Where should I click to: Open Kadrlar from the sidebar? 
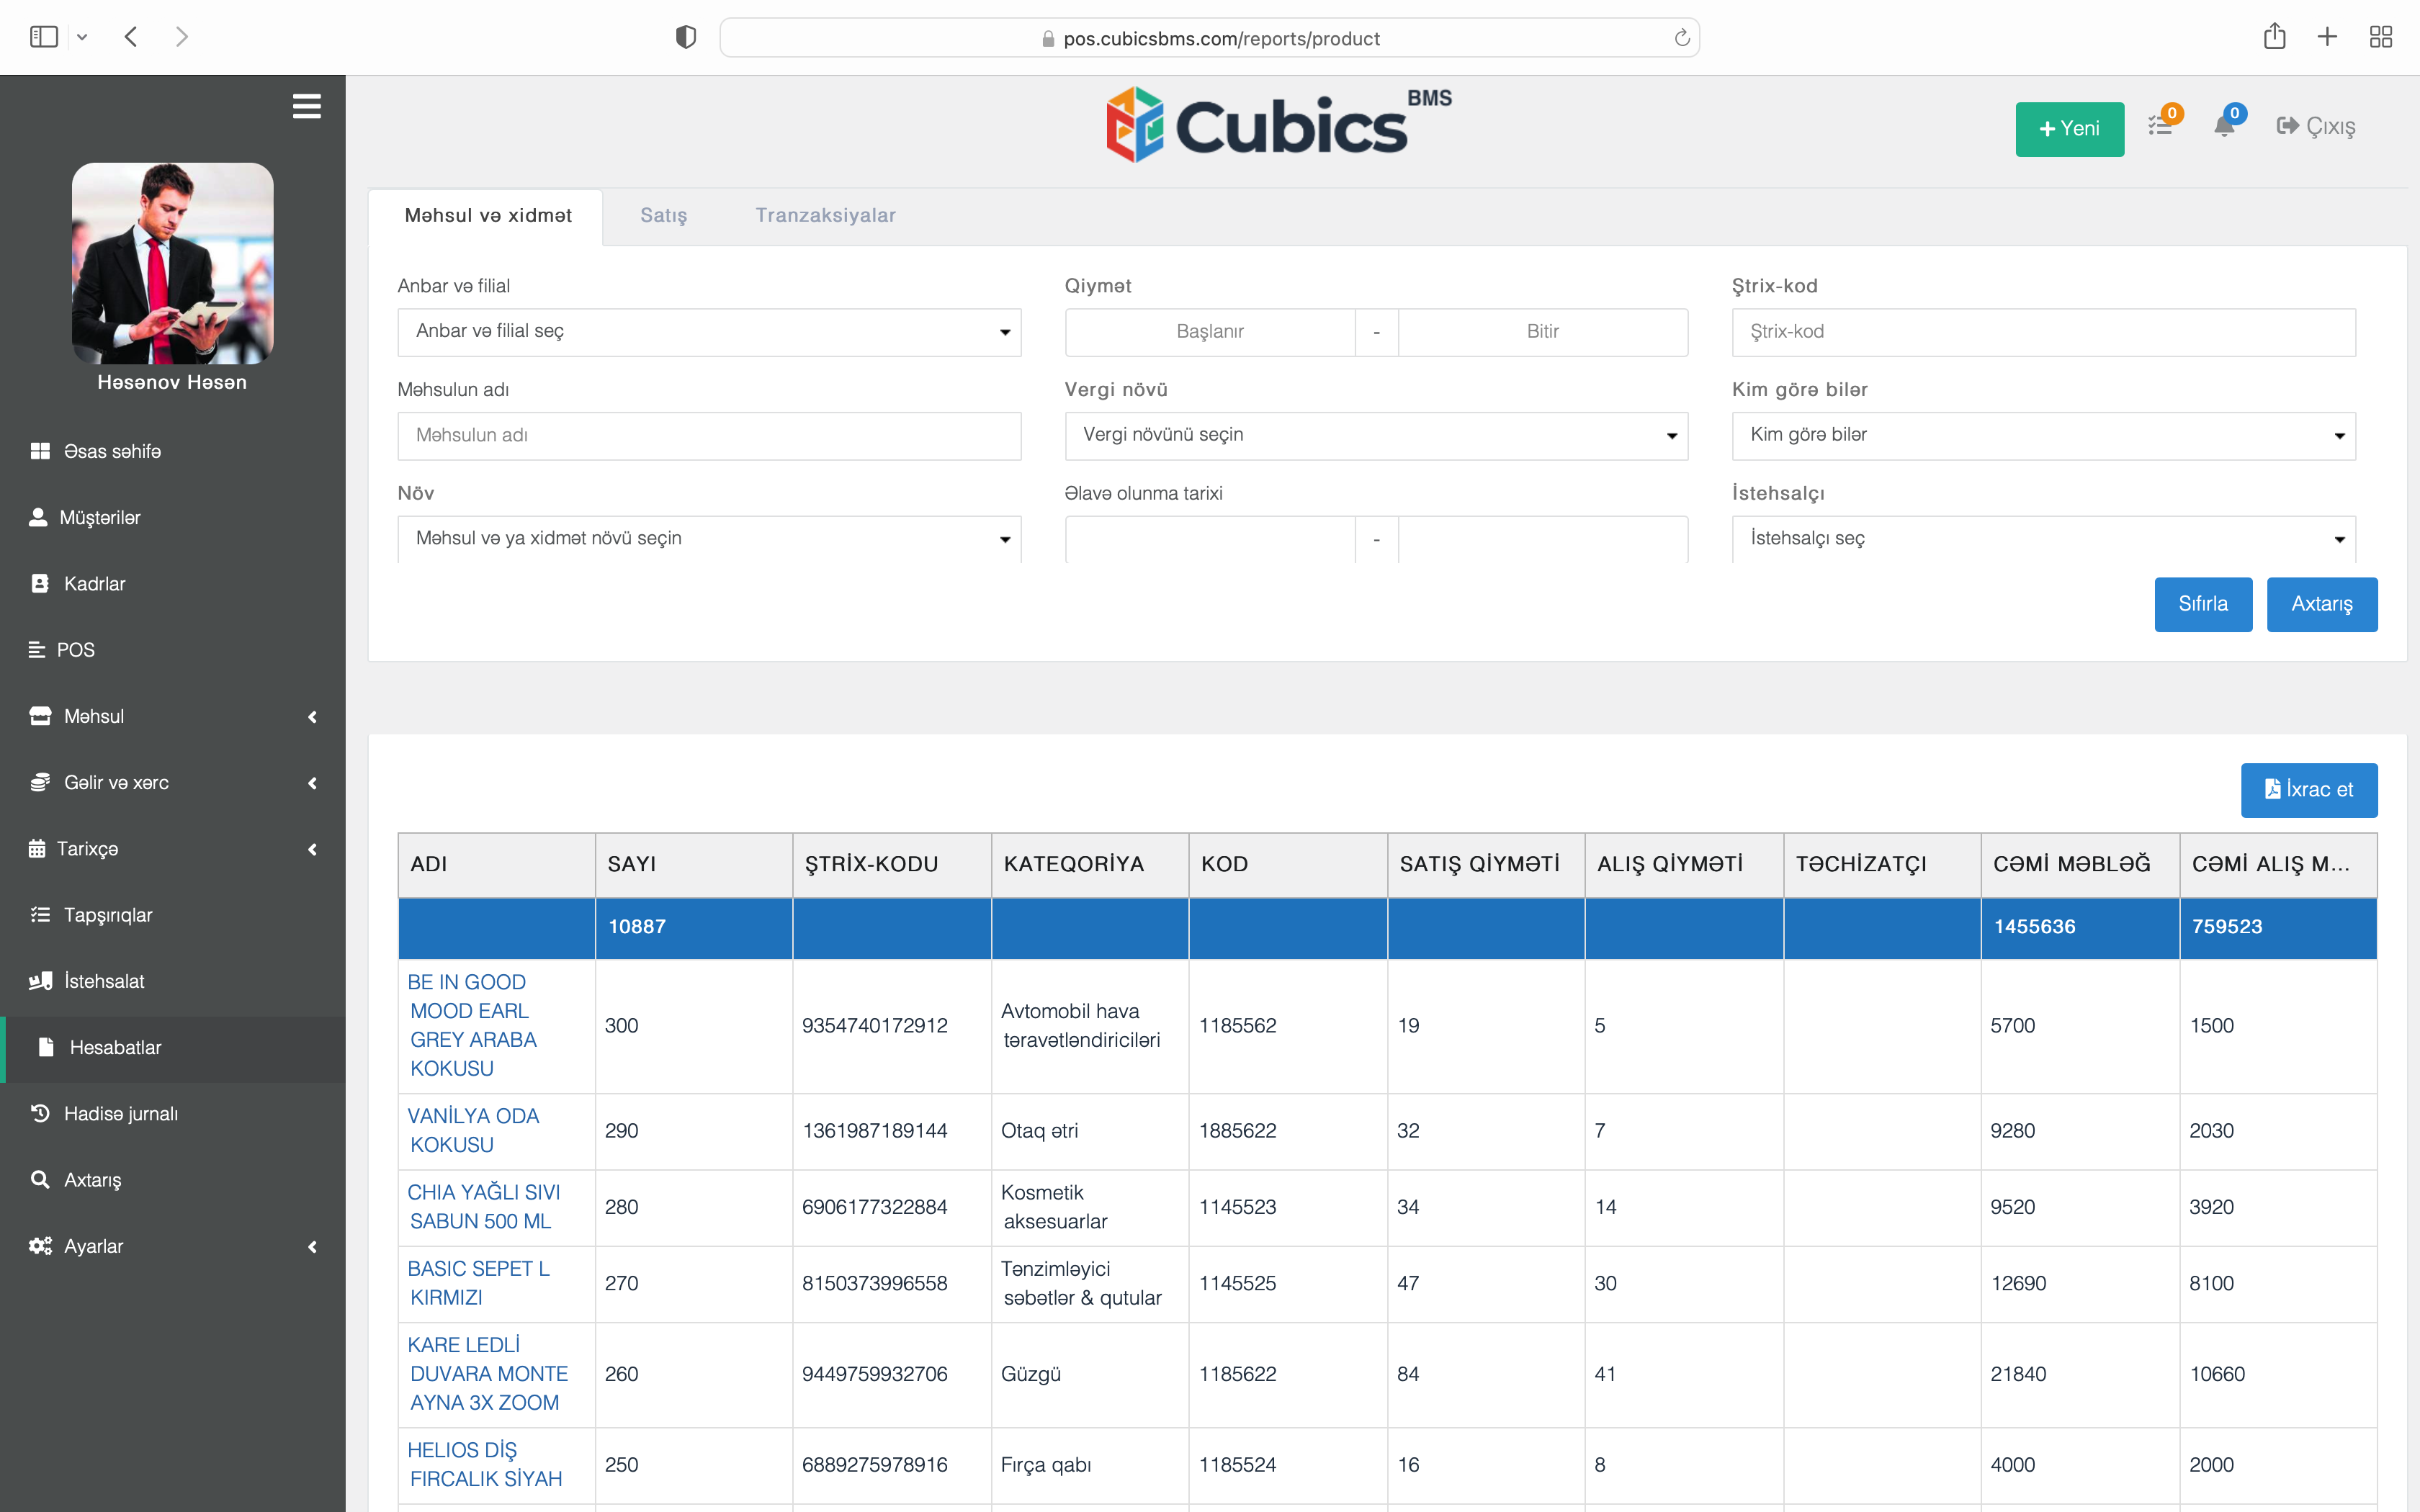[95, 583]
